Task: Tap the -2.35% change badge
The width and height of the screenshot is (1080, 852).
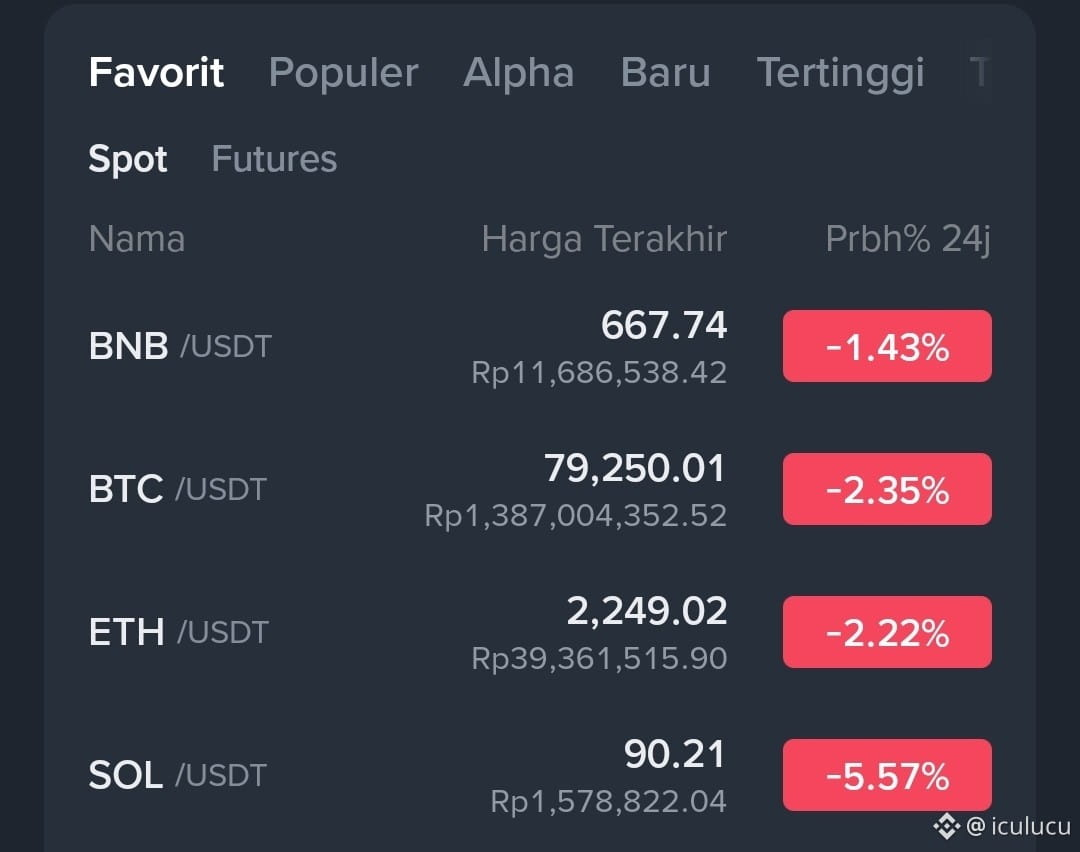Action: [887, 489]
